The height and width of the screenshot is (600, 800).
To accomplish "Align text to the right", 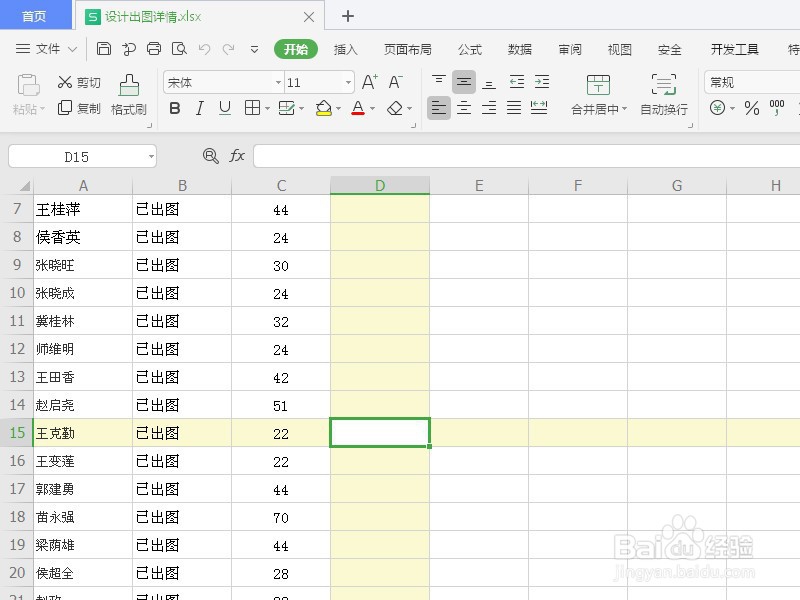I will pos(489,108).
